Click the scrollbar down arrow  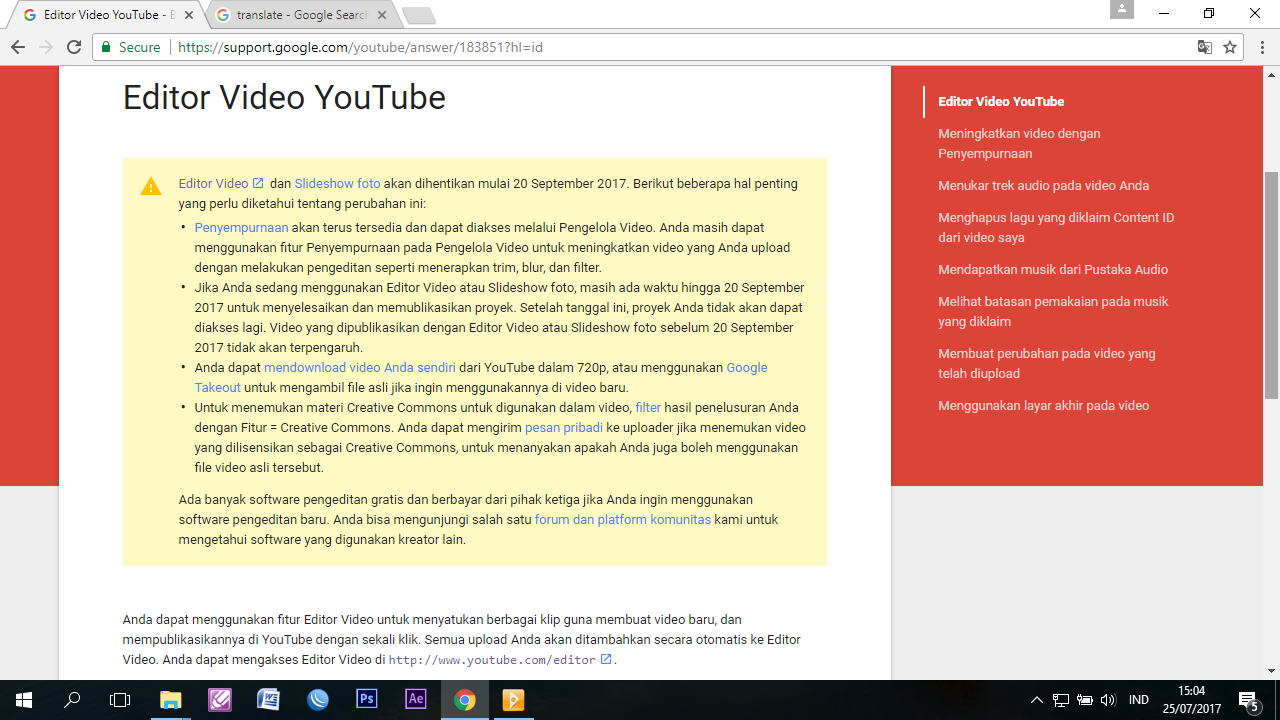coord(1271,671)
